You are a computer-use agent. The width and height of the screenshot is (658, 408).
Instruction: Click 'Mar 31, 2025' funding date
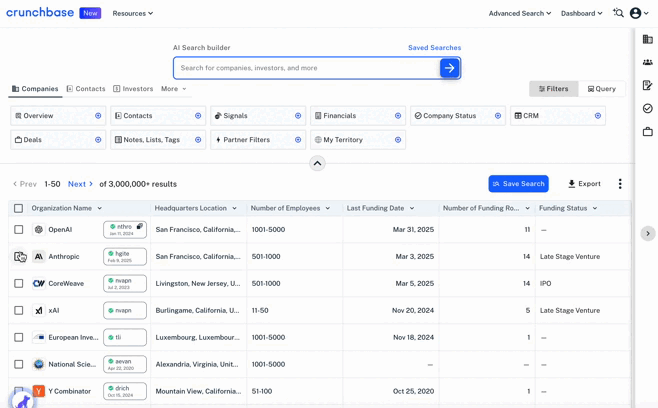coord(413,230)
